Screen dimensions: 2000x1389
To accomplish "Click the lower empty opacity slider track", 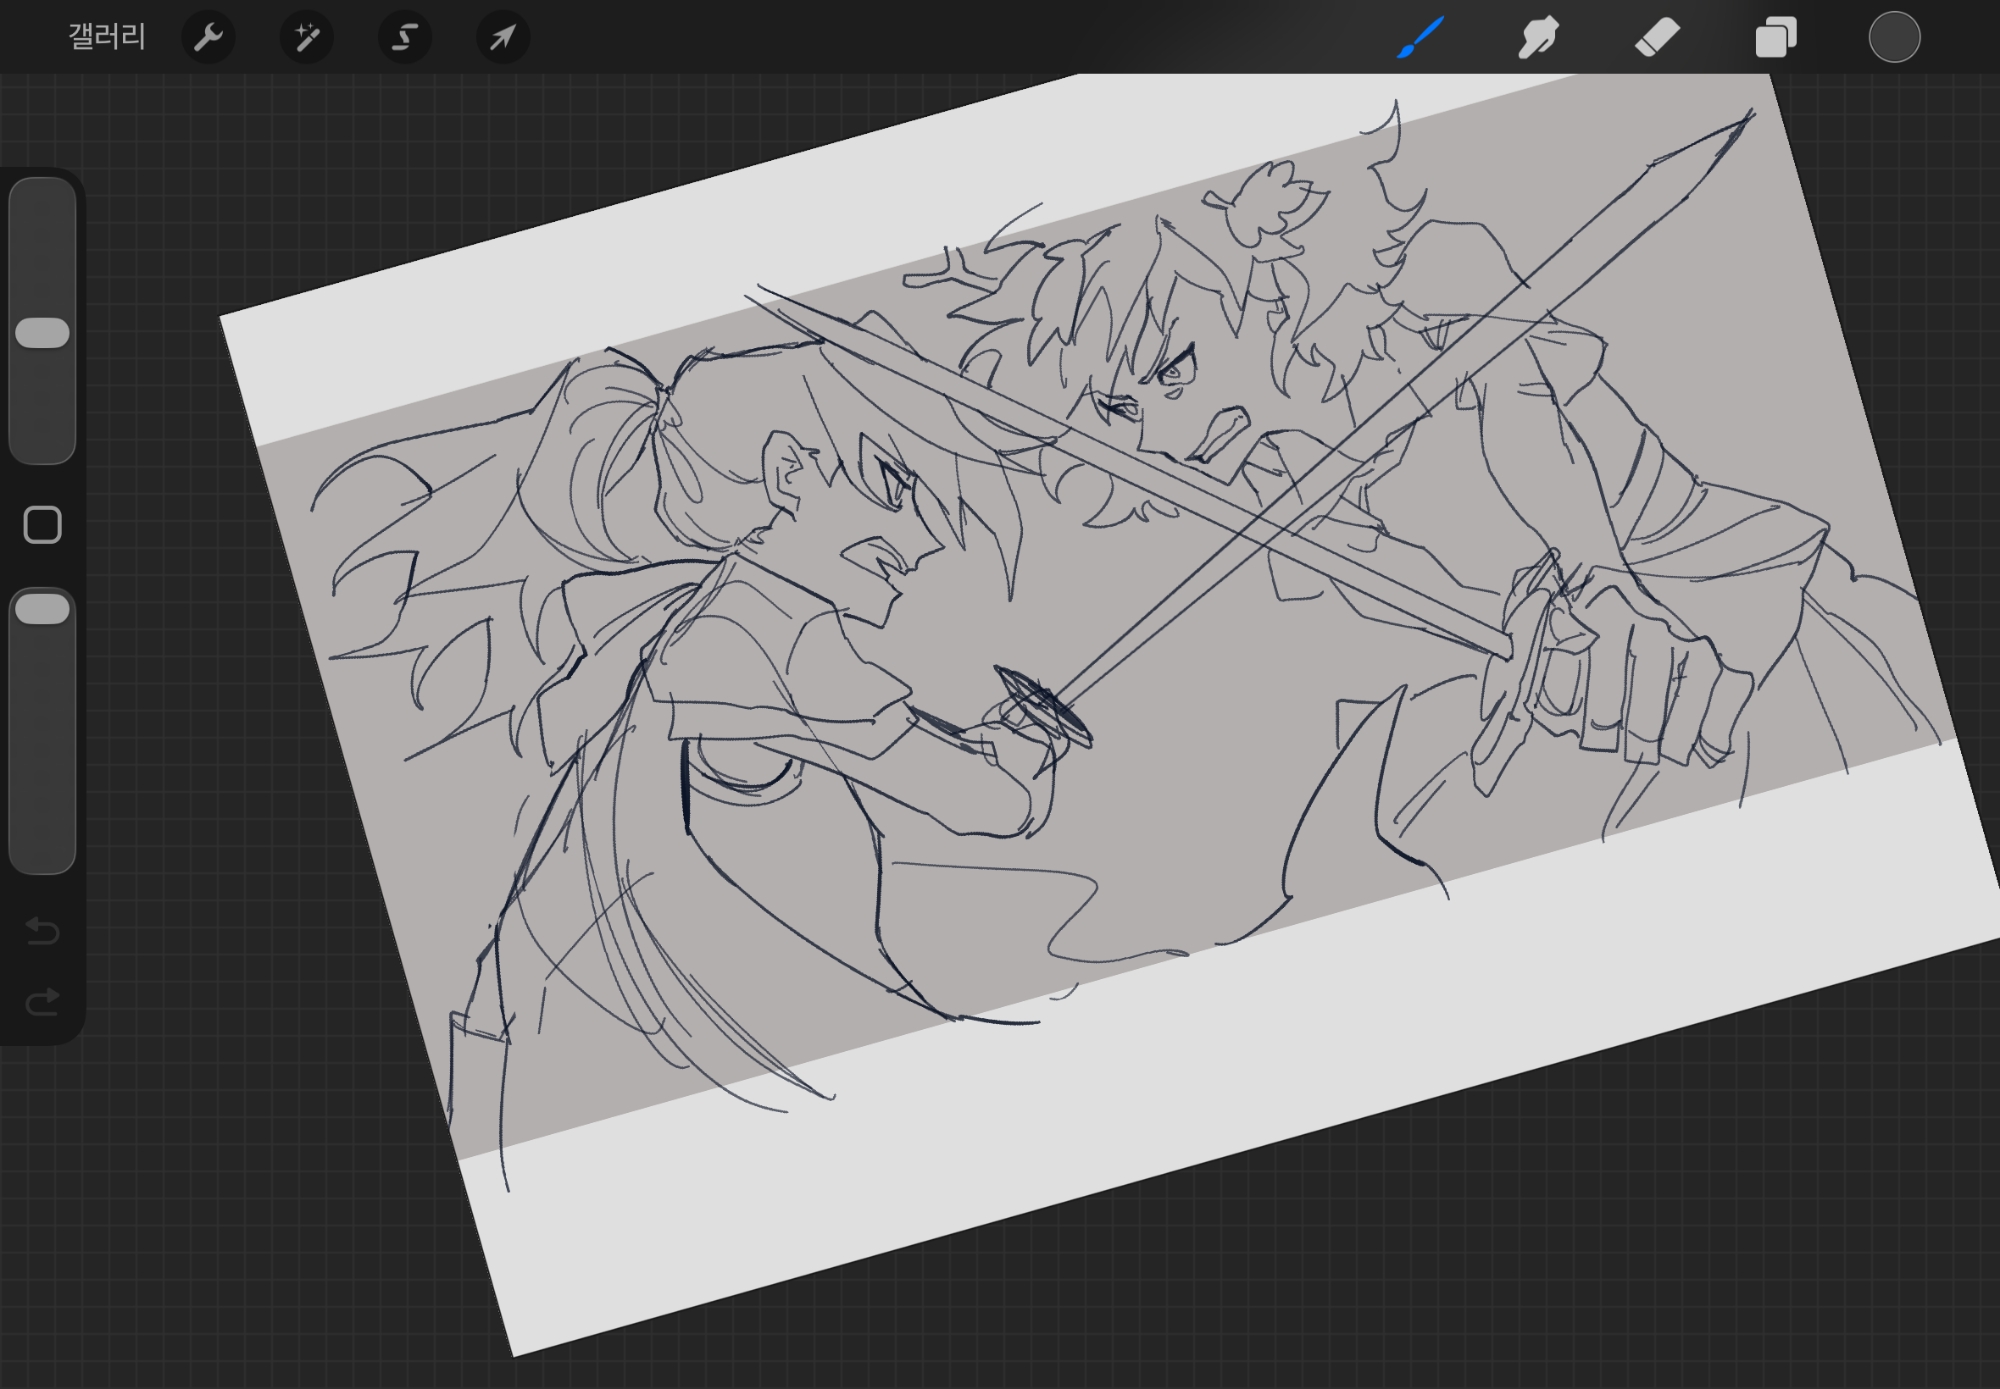I will [x=43, y=760].
